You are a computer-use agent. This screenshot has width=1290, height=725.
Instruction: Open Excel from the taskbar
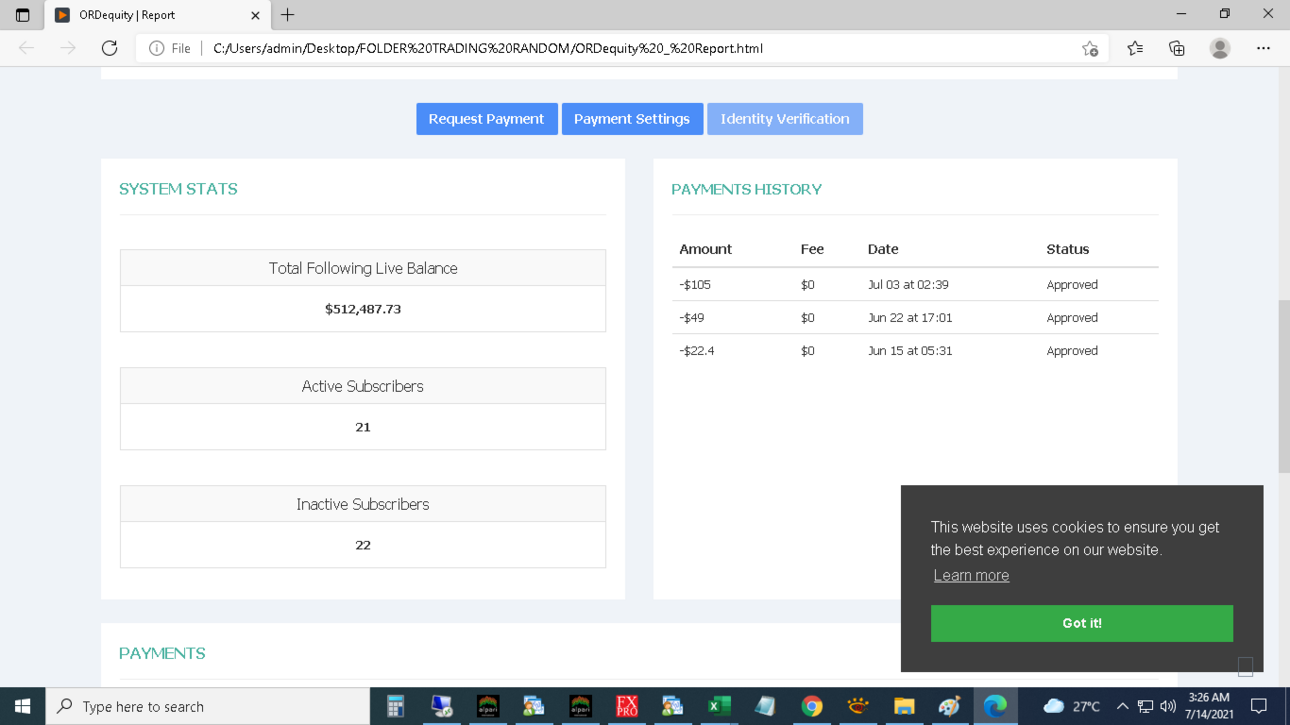pos(719,706)
